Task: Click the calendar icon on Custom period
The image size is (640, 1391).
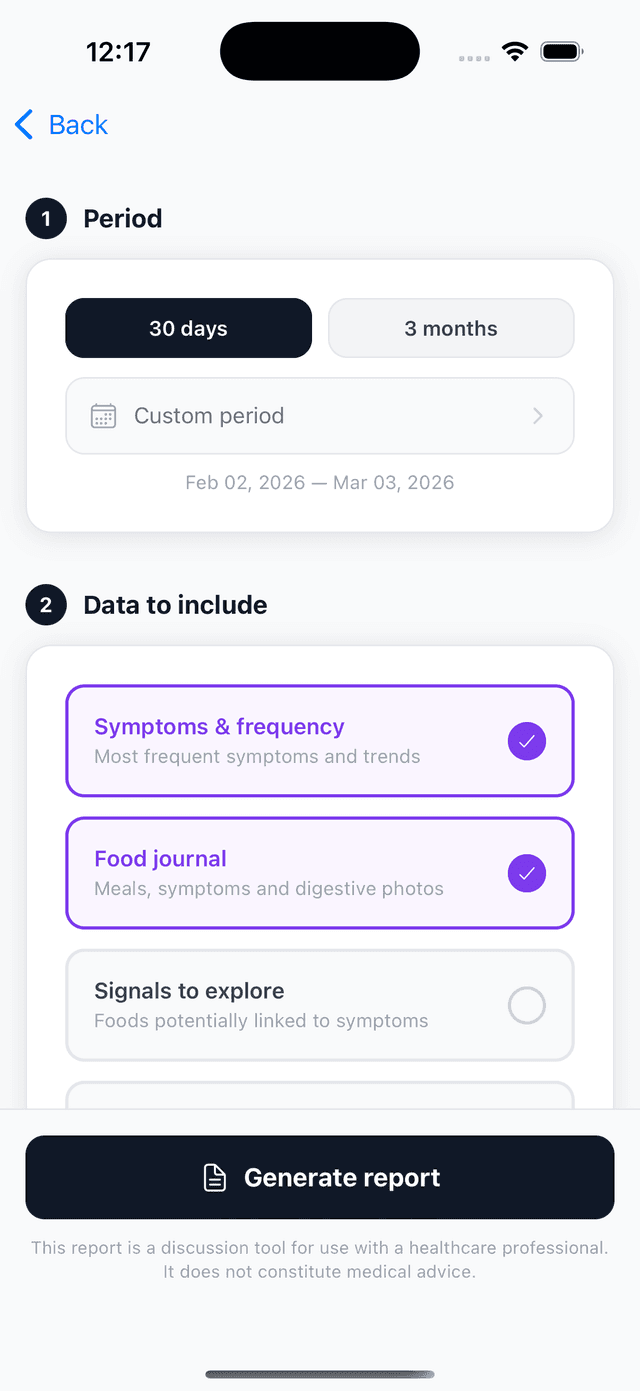Action: coord(104,416)
